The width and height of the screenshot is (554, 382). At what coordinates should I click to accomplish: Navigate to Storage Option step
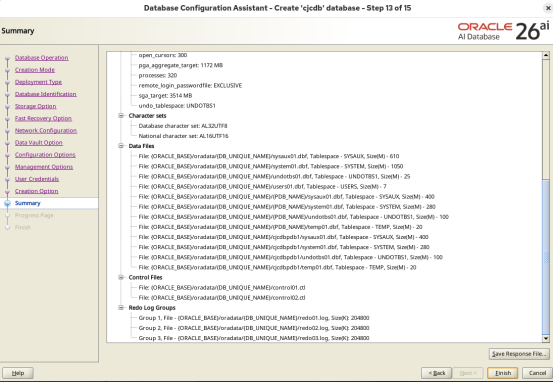coord(35,106)
